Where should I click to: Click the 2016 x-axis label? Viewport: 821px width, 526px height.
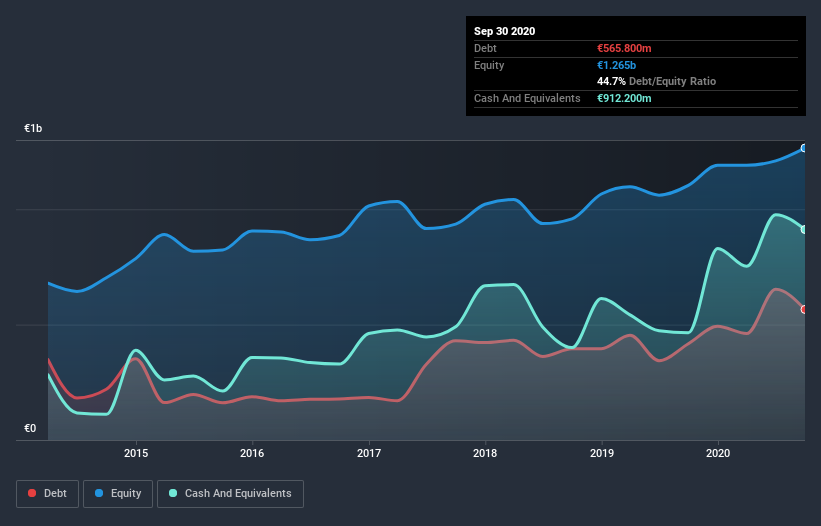252,453
